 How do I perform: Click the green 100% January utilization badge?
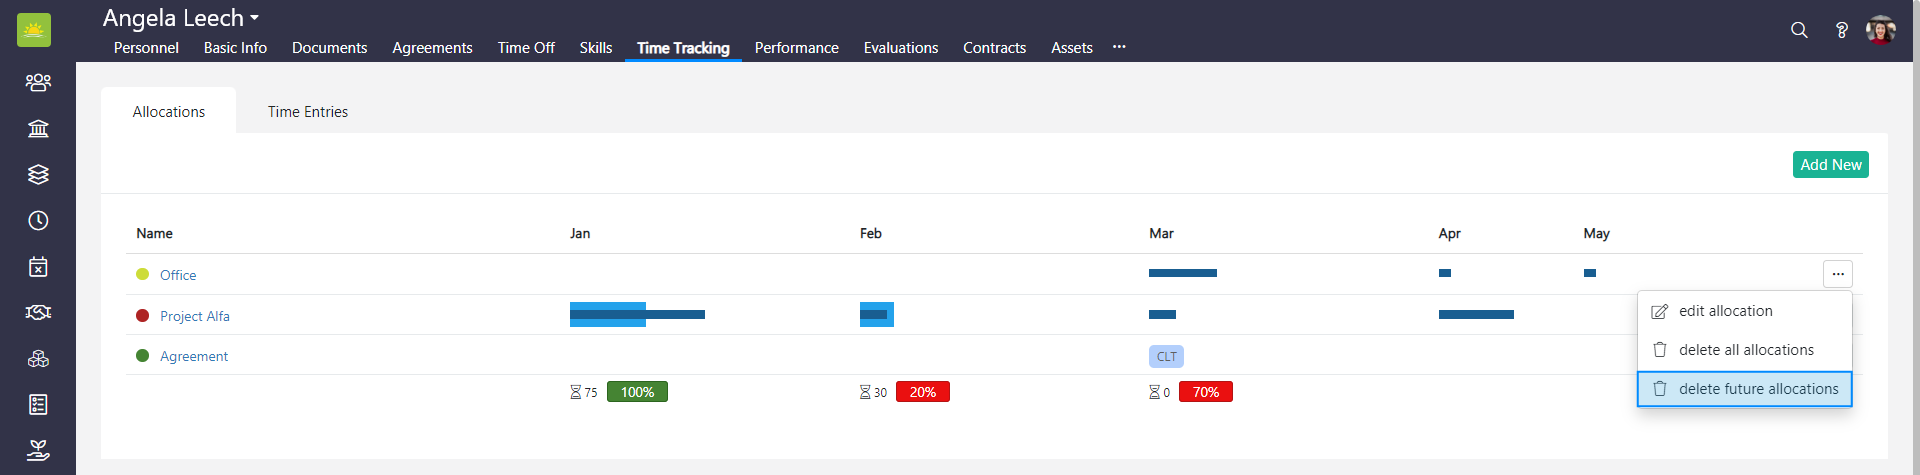tap(637, 392)
